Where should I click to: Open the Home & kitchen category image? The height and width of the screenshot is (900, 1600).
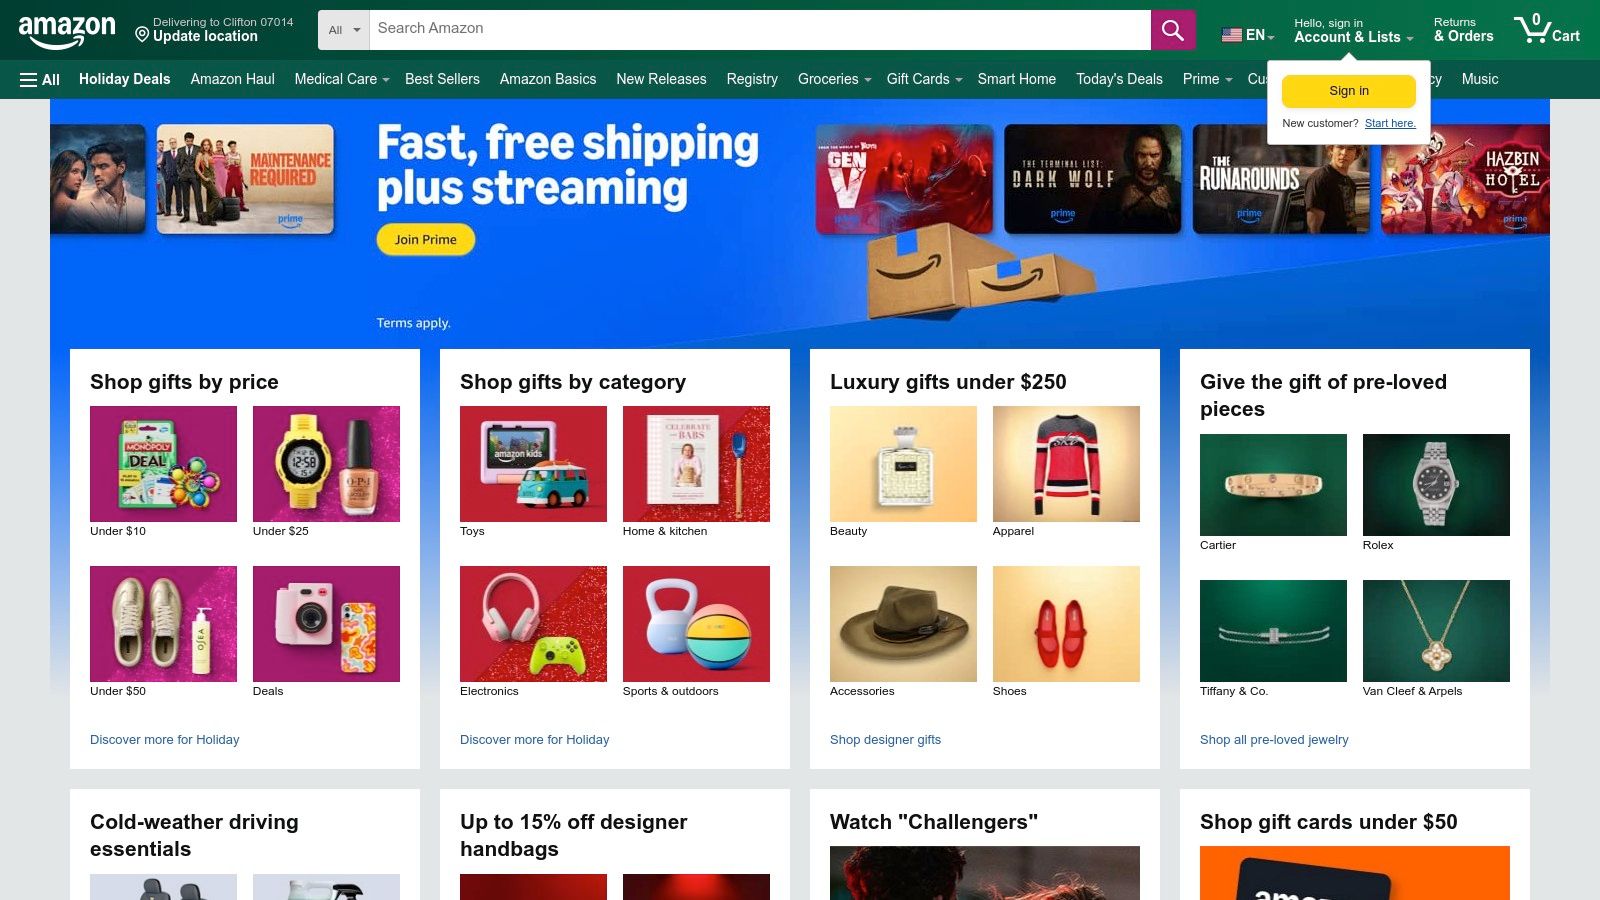point(696,464)
